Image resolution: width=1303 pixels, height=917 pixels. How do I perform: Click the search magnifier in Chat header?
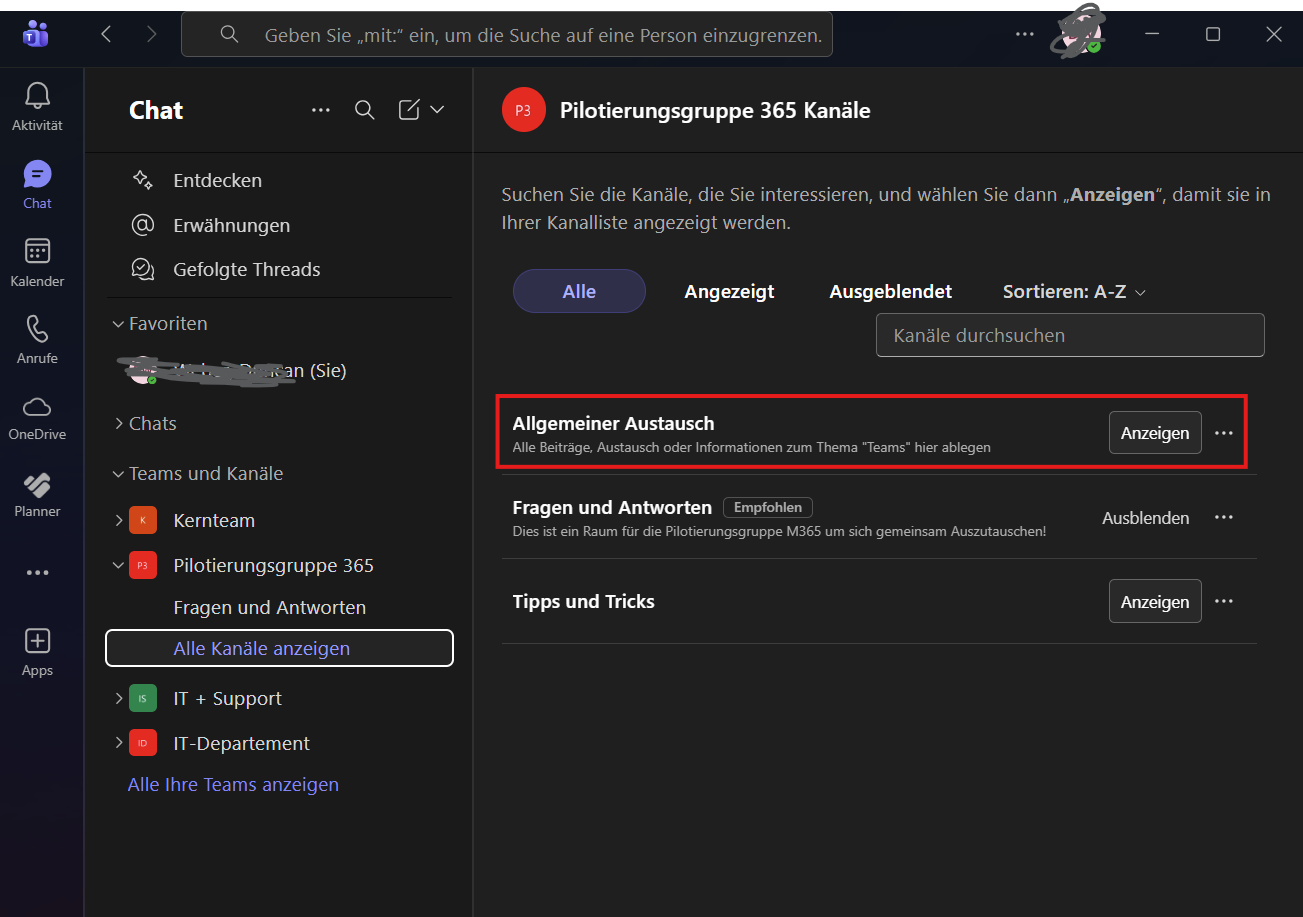pyautogui.click(x=365, y=110)
